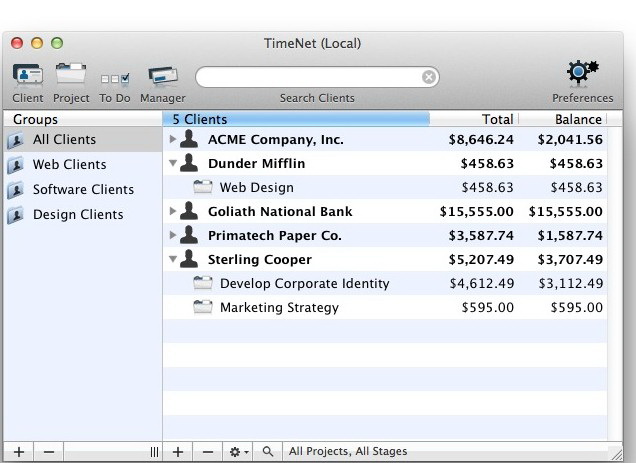Select the Marketing Strategy project

(279, 307)
